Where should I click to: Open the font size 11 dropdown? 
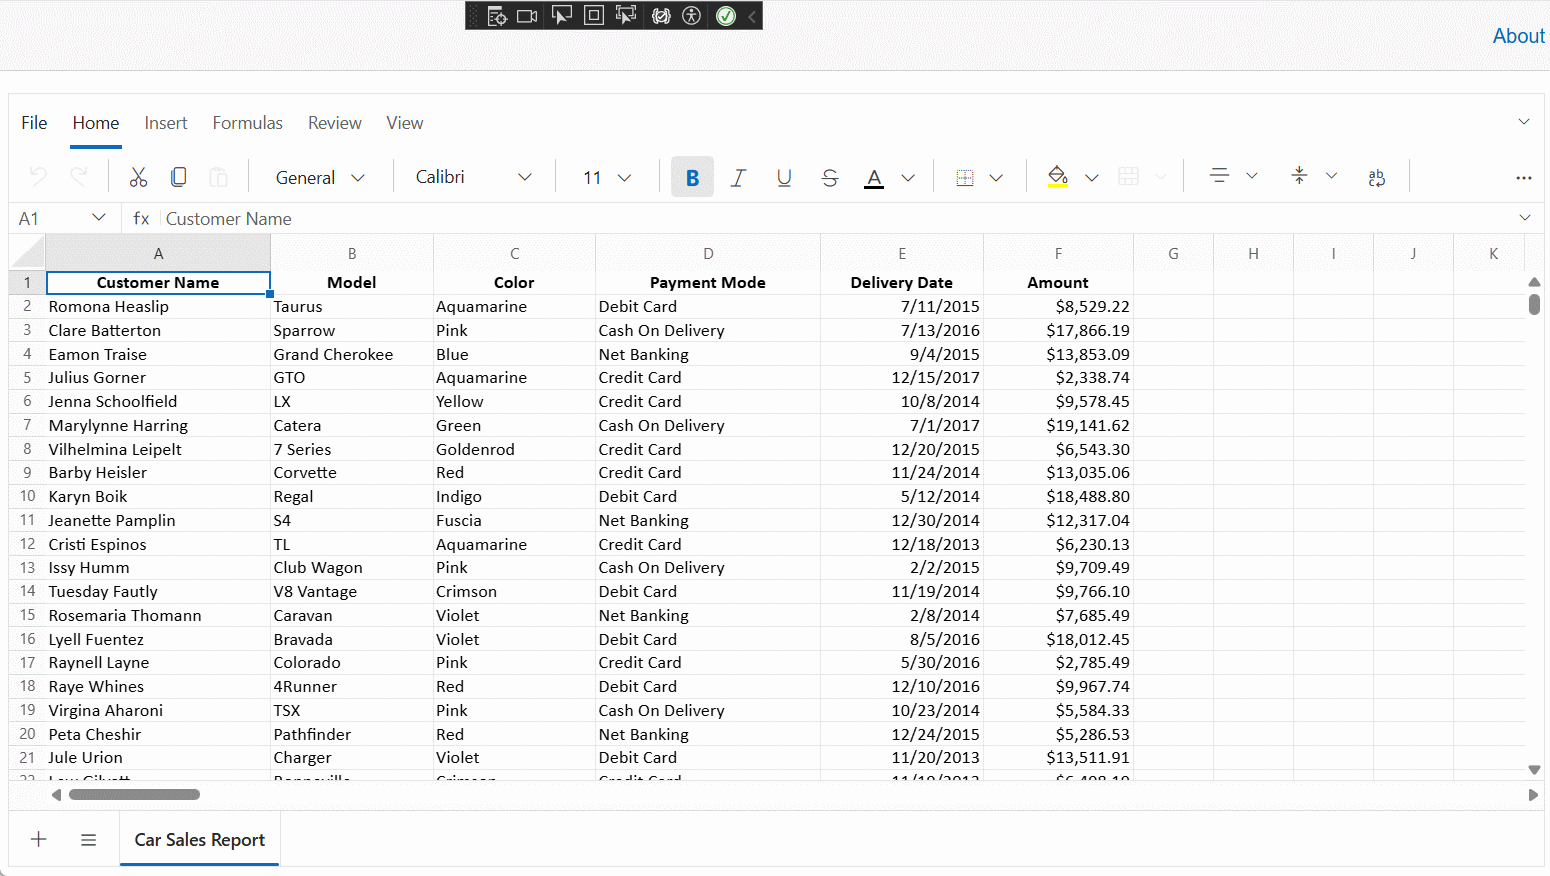coord(607,177)
